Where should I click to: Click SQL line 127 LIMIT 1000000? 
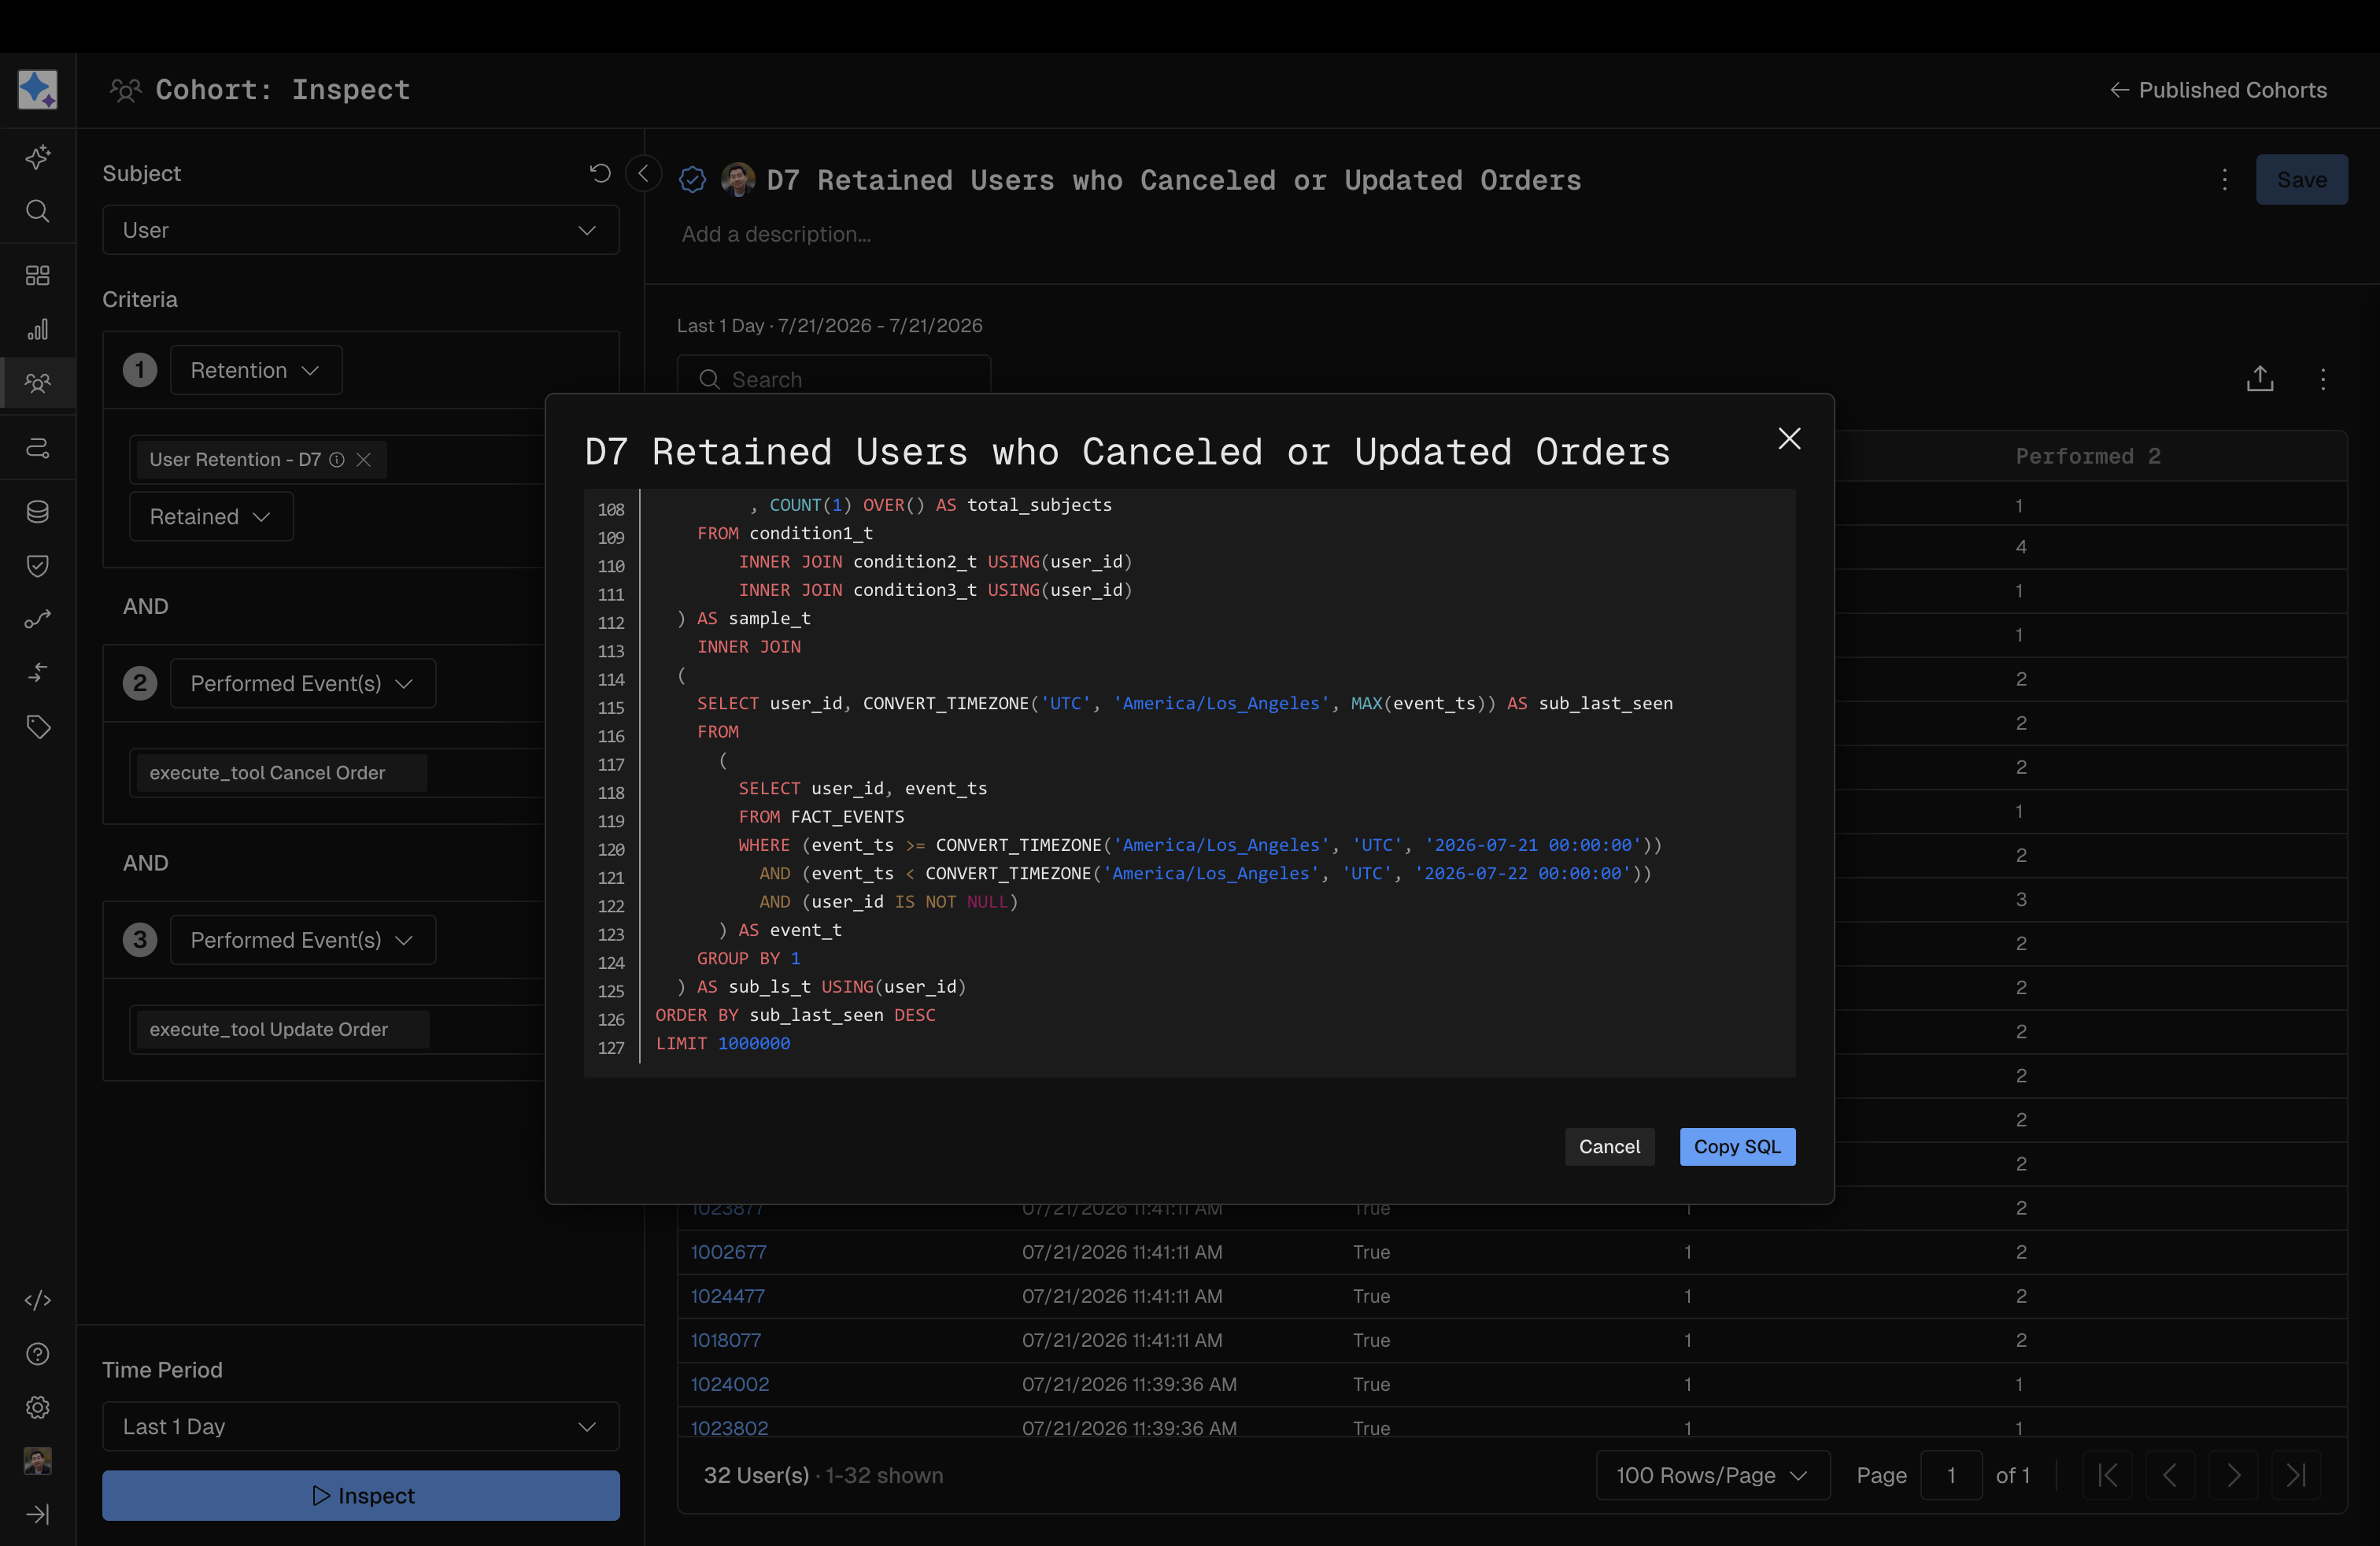point(723,1043)
